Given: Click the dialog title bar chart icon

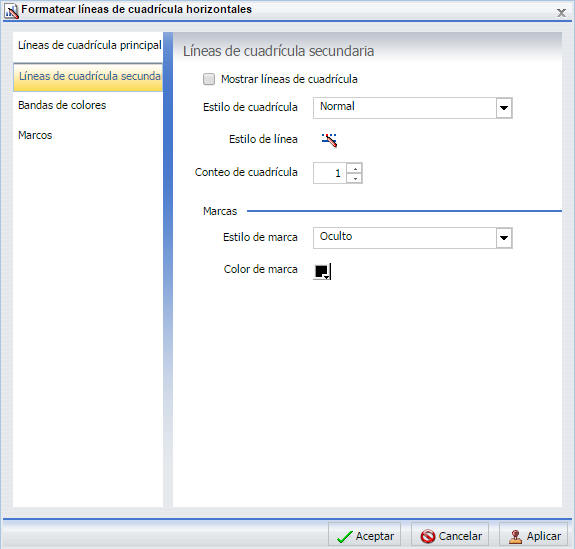Looking at the screenshot, I should click(11, 11).
